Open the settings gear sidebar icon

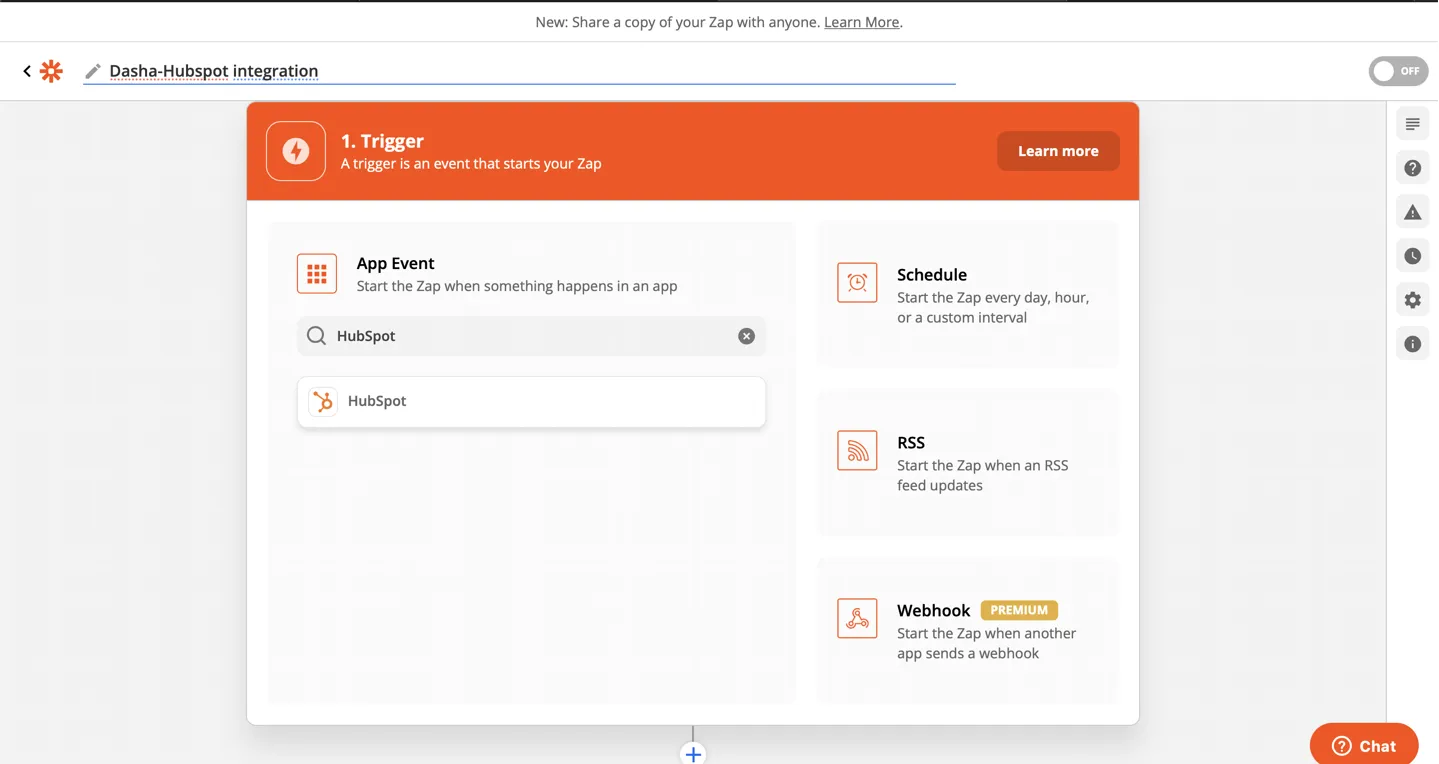coord(1412,300)
